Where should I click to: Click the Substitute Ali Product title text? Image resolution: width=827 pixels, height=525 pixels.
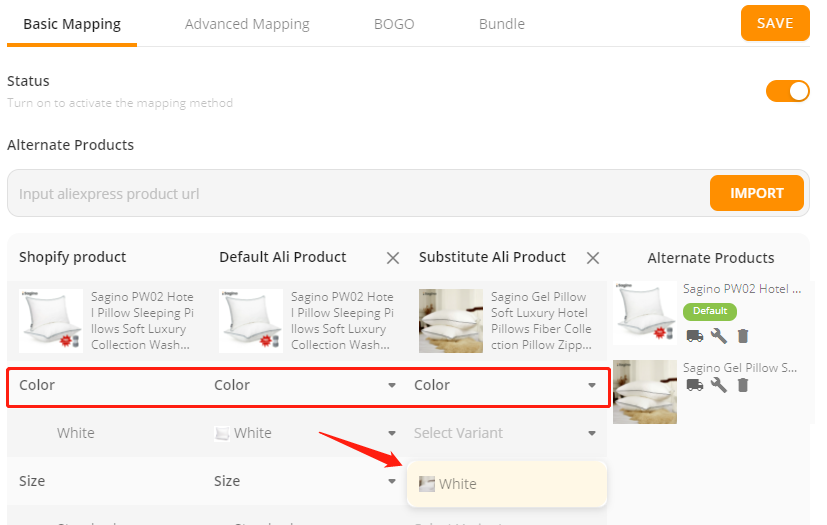(541, 321)
